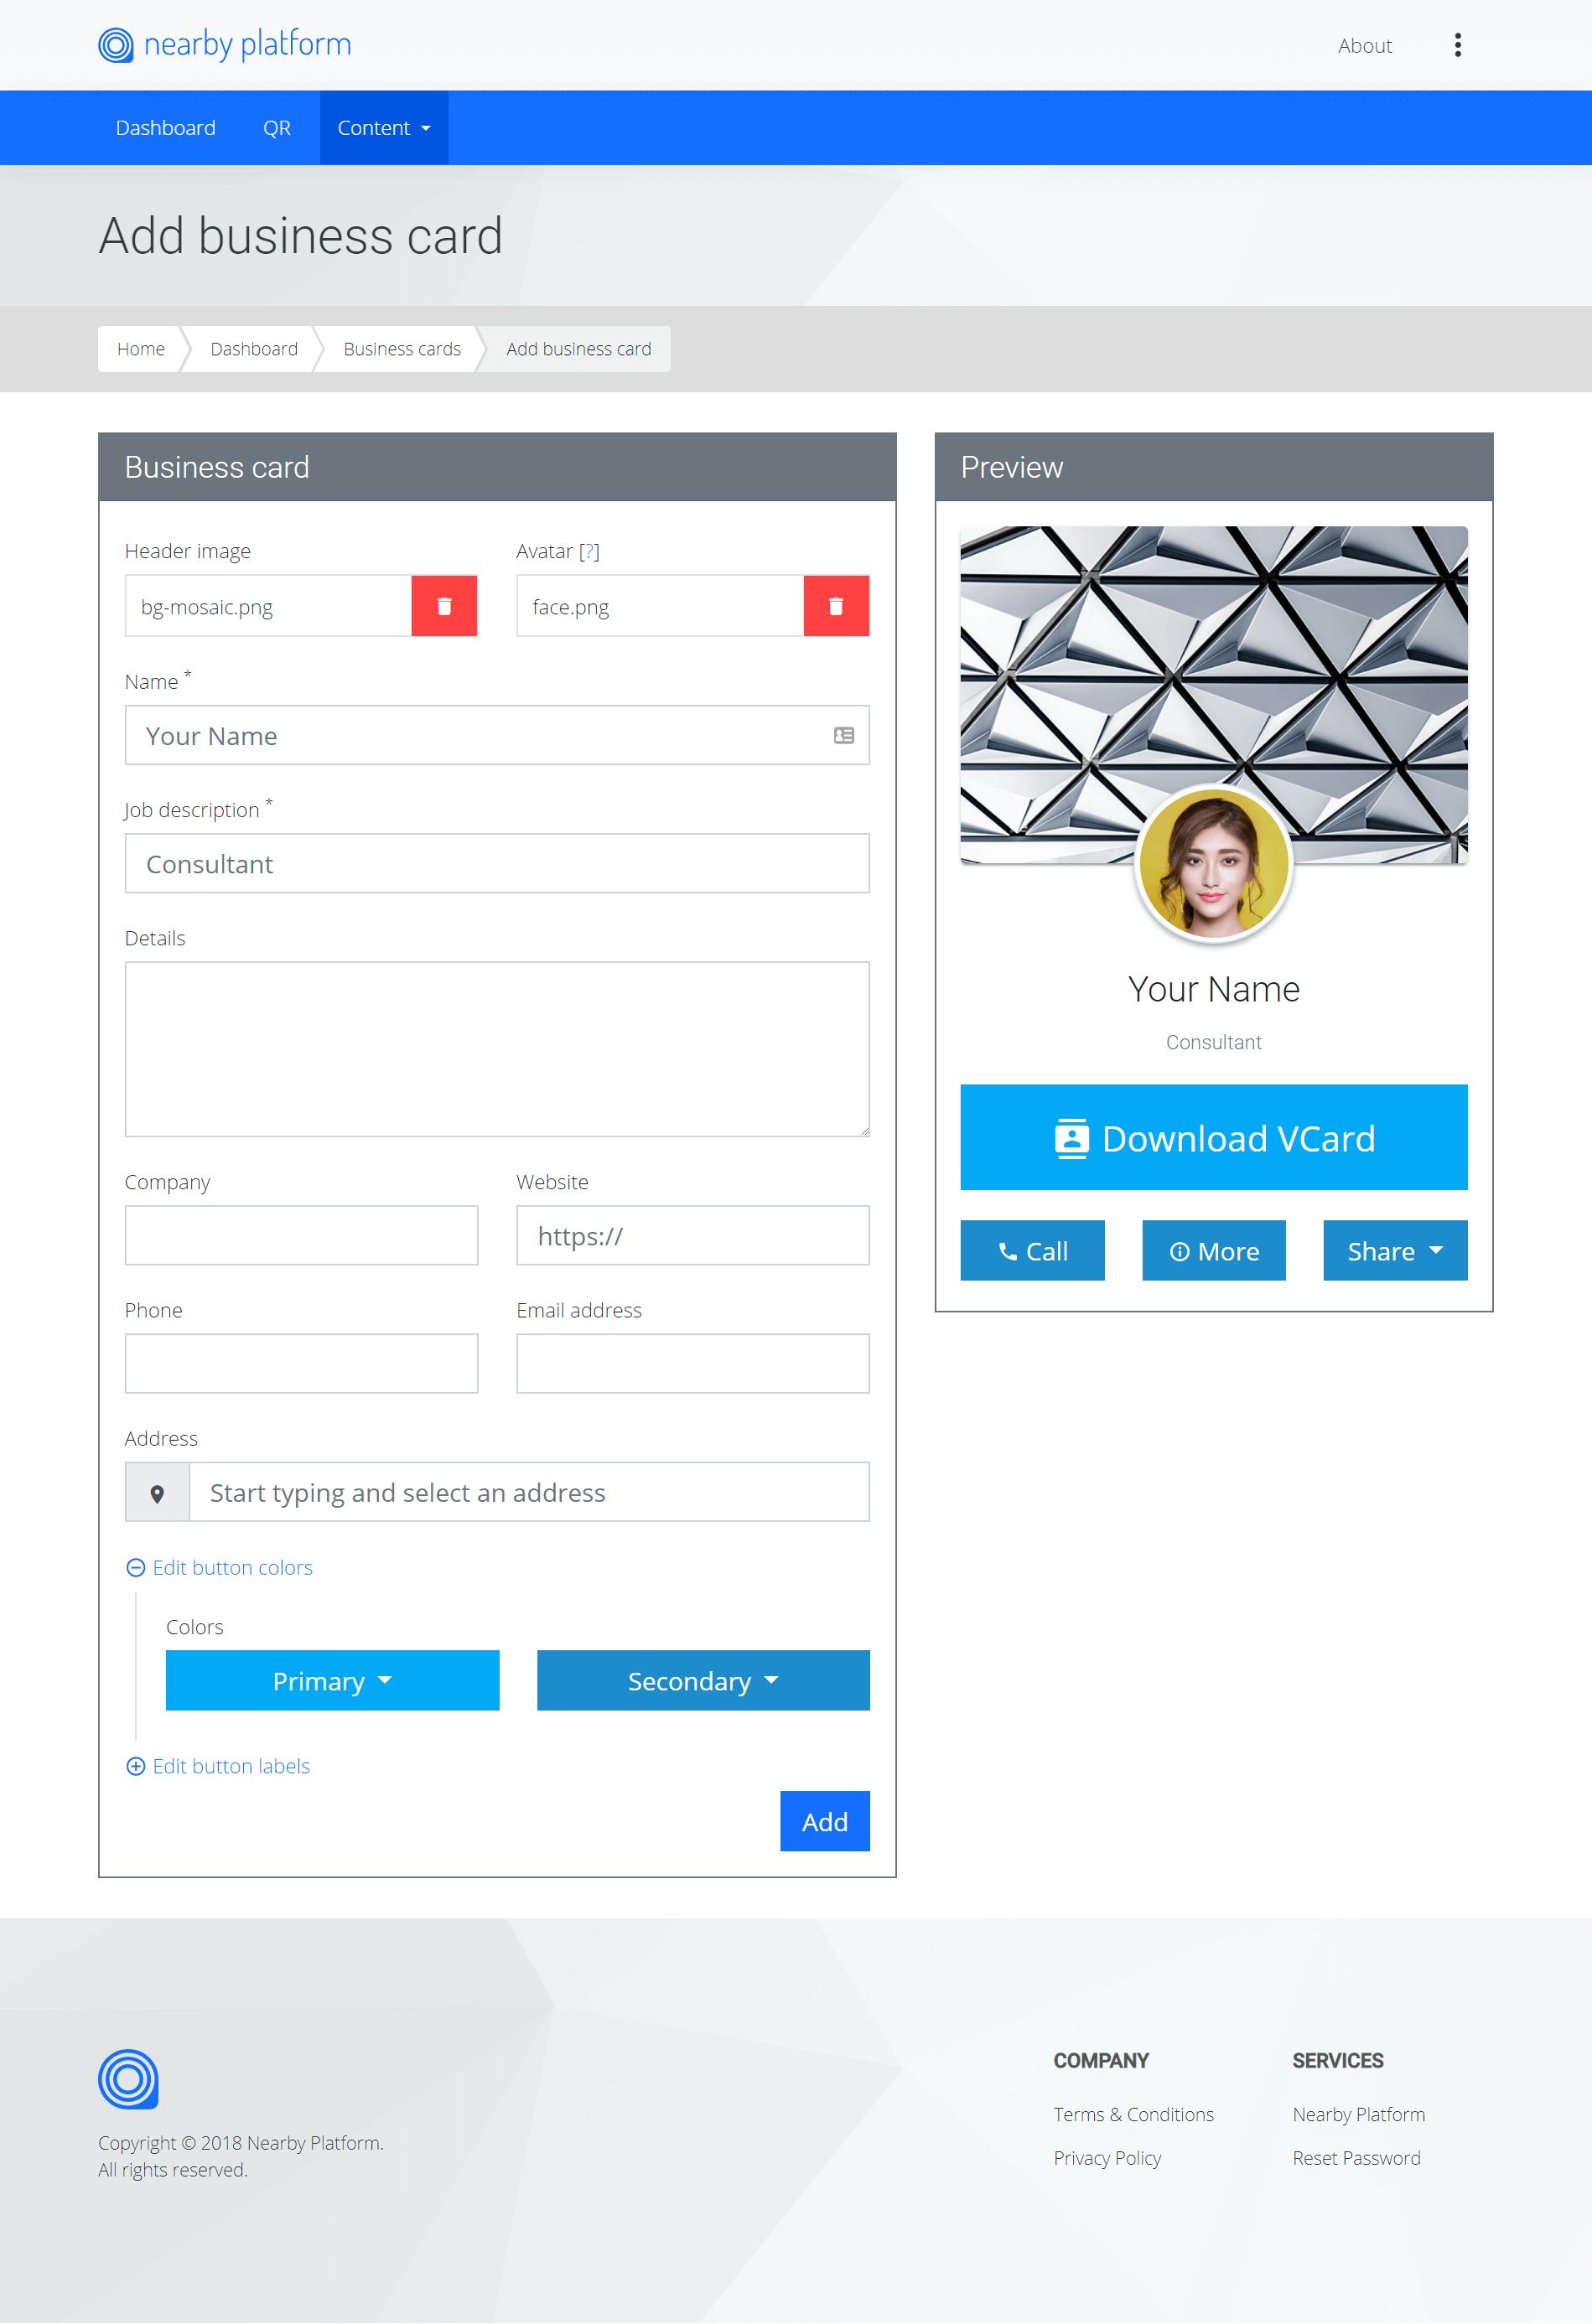Click the Add business card breadcrumb
The height and width of the screenshot is (2324, 1592).
coord(579,349)
